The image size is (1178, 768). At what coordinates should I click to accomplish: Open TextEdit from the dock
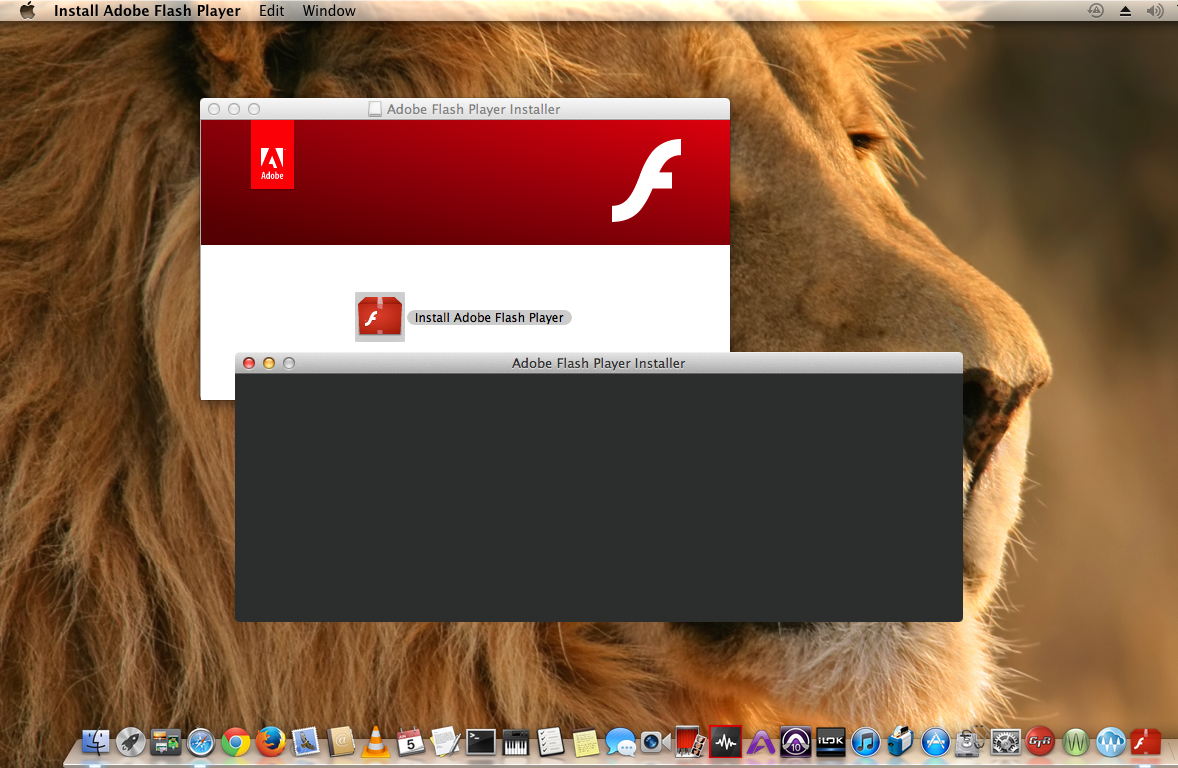tap(446, 742)
